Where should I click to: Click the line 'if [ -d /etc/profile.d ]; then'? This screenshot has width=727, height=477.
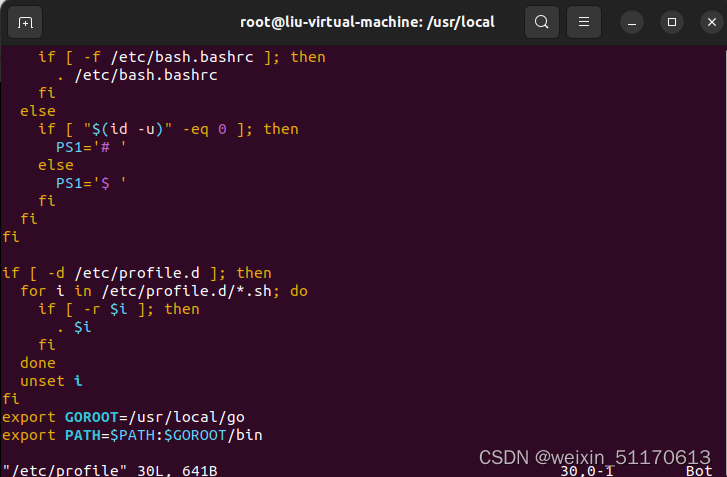[x=137, y=273]
